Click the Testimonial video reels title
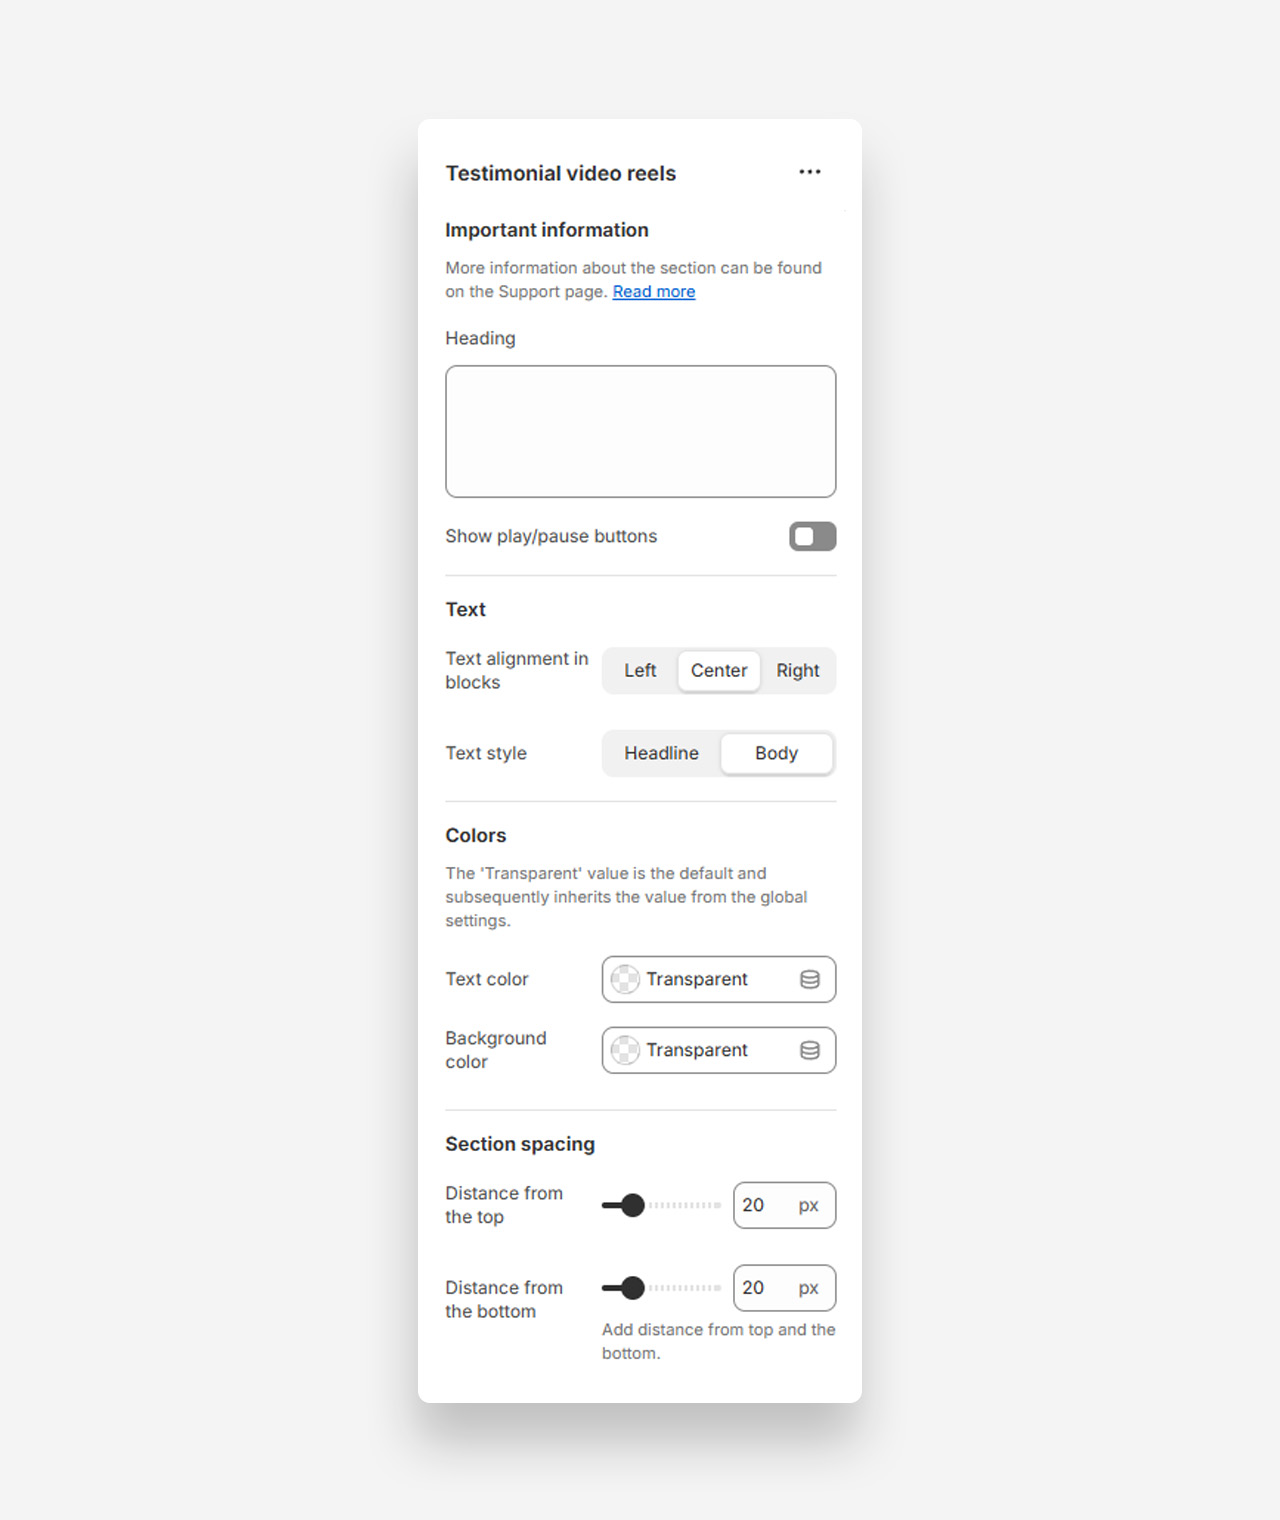Screen dimensions: 1280x1520 [x=560, y=174]
